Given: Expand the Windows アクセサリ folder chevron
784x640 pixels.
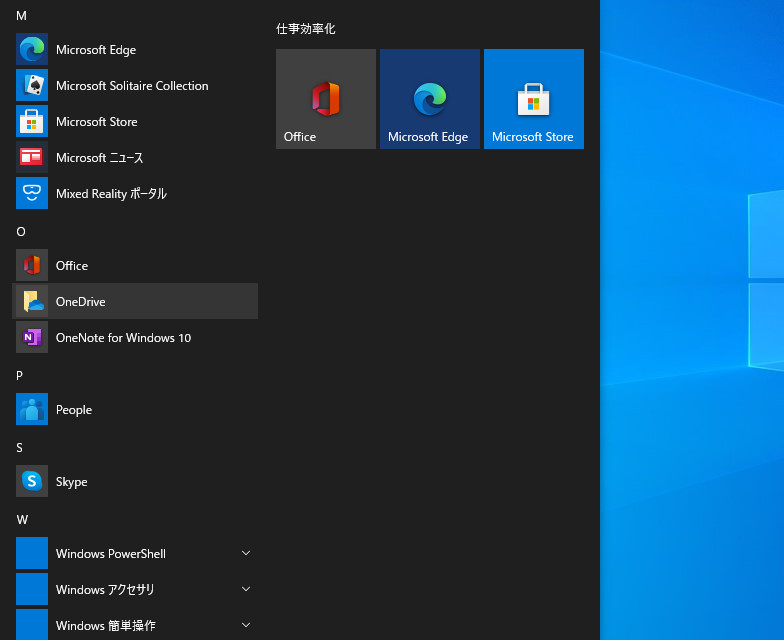Looking at the screenshot, I should coord(246,589).
